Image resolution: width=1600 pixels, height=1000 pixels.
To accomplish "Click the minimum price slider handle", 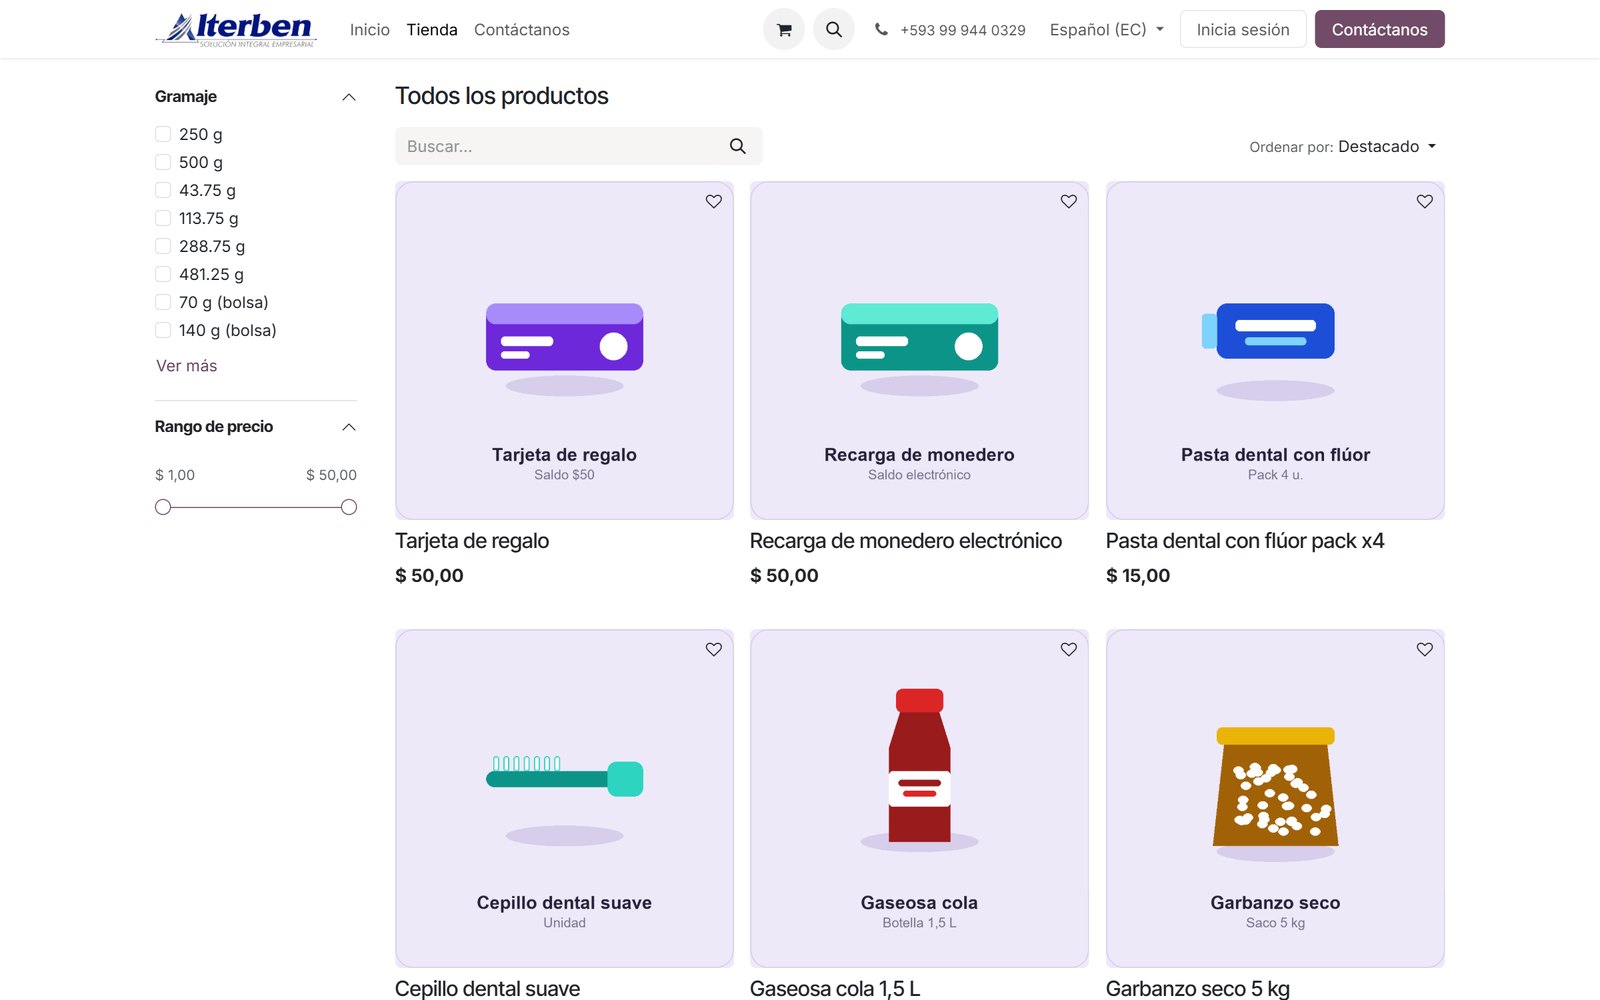I will (x=163, y=507).
